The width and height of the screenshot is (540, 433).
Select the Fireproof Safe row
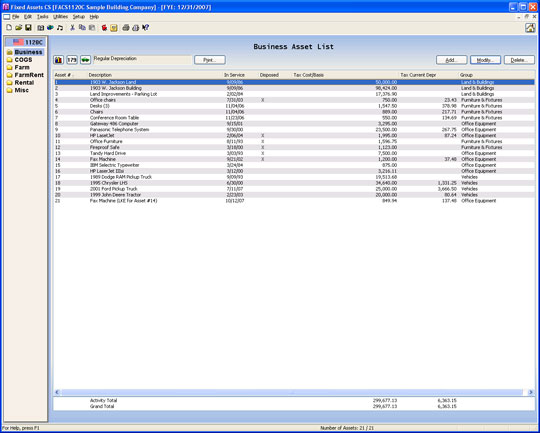[x=294, y=147]
